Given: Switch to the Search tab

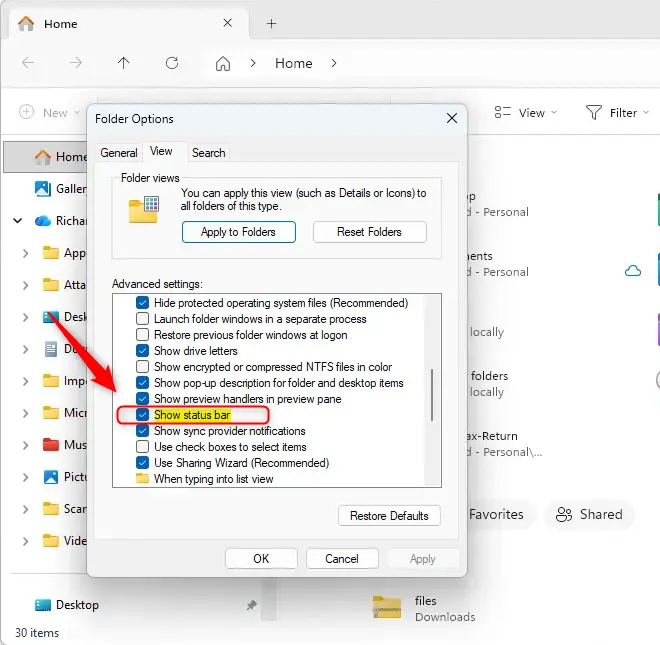Looking at the screenshot, I should point(208,152).
